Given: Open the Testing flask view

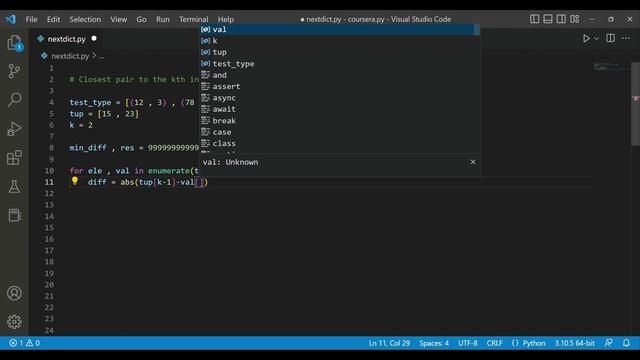Looking at the screenshot, I should 14,187.
